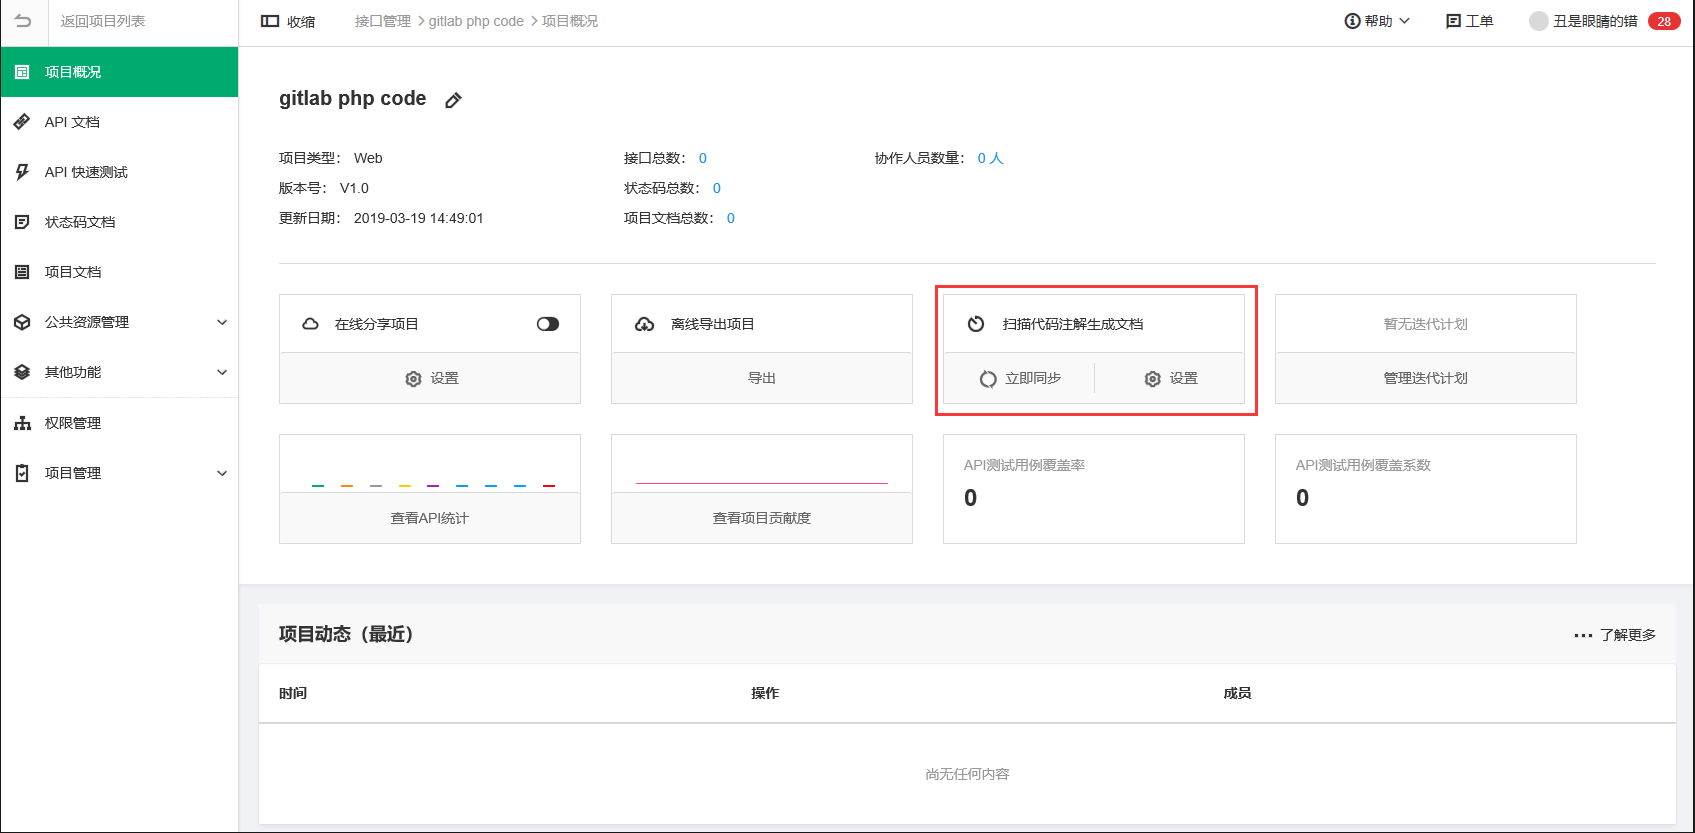Screen dimensions: 1695x833
Task: Click the 时间 column header
Action: pos(293,693)
